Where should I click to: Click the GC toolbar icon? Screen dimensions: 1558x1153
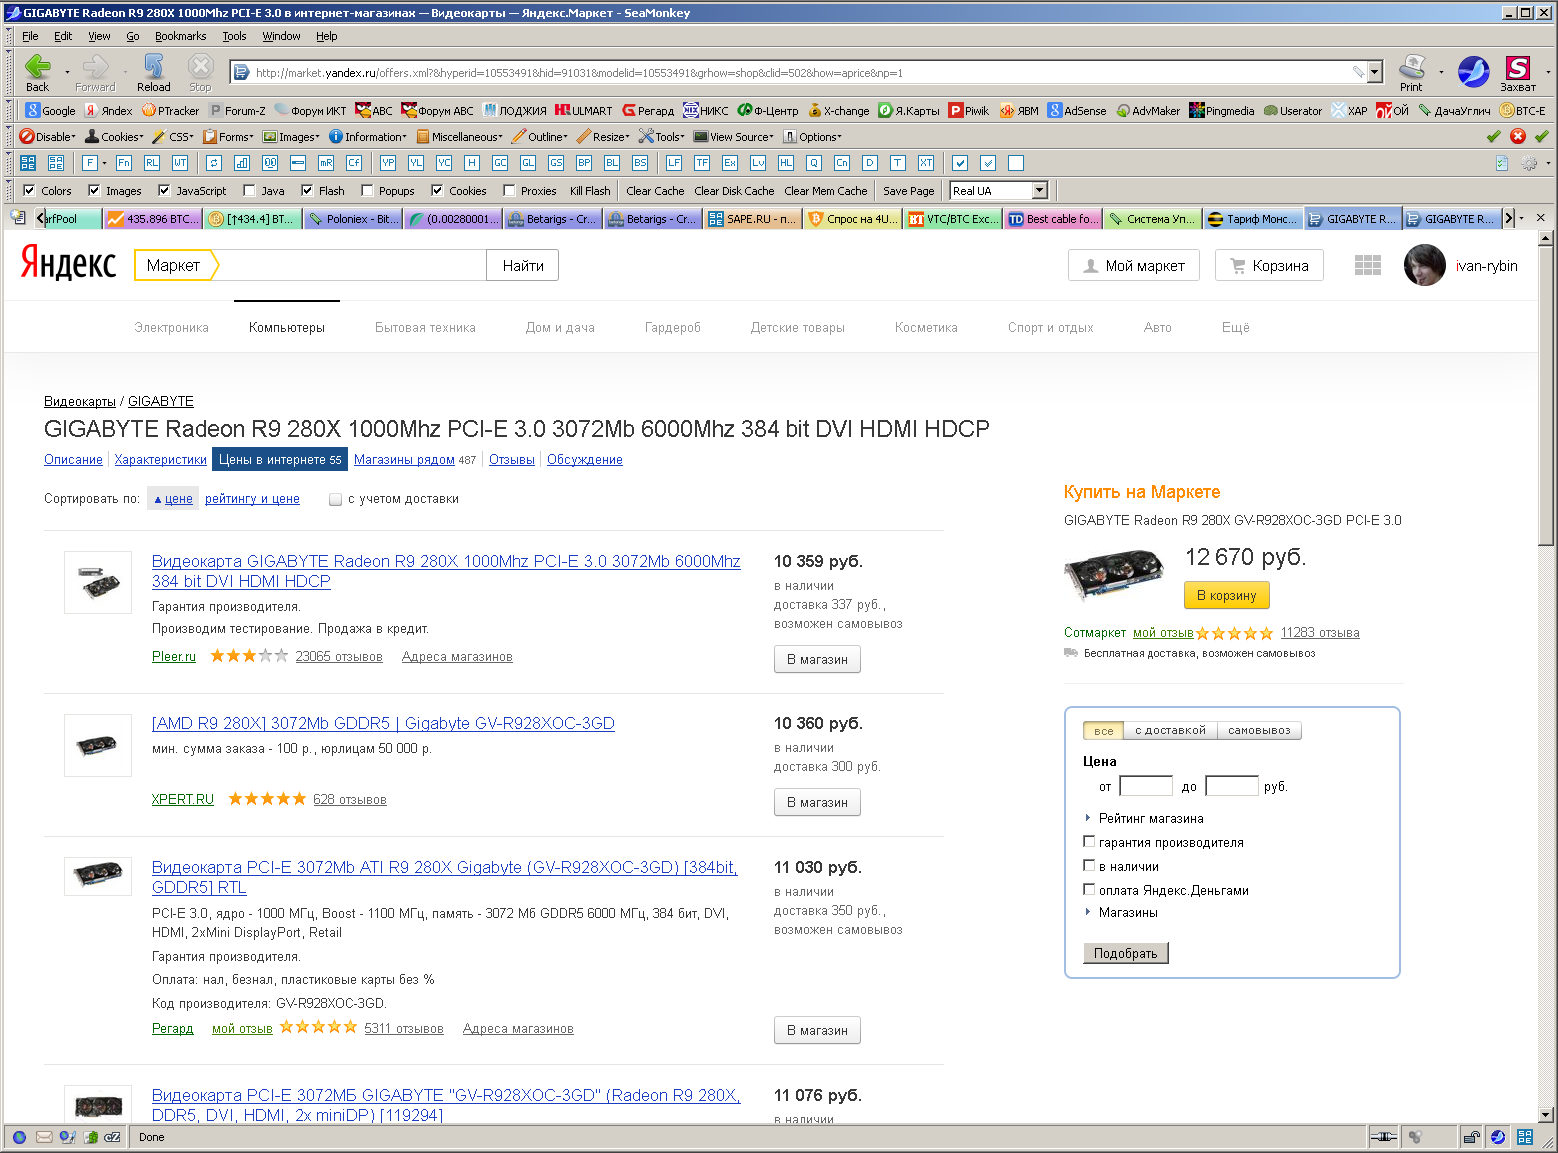(500, 163)
